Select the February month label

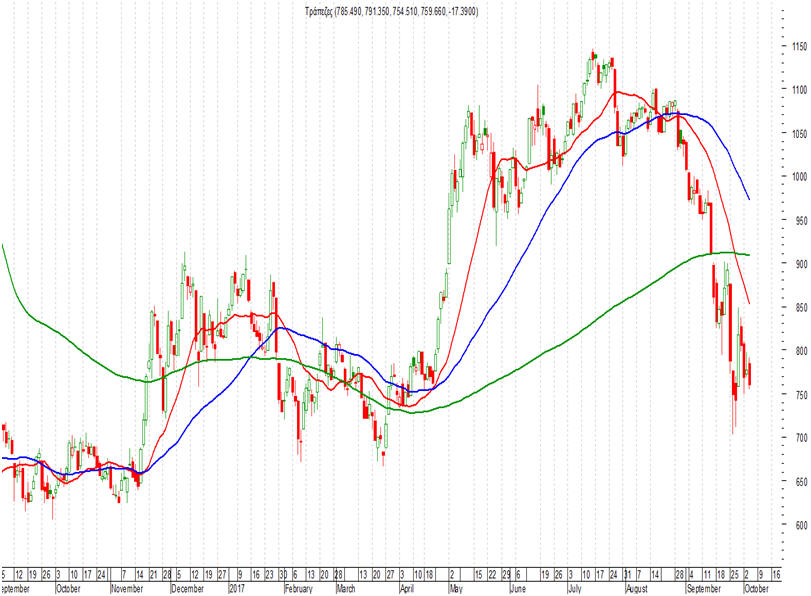click(x=299, y=589)
